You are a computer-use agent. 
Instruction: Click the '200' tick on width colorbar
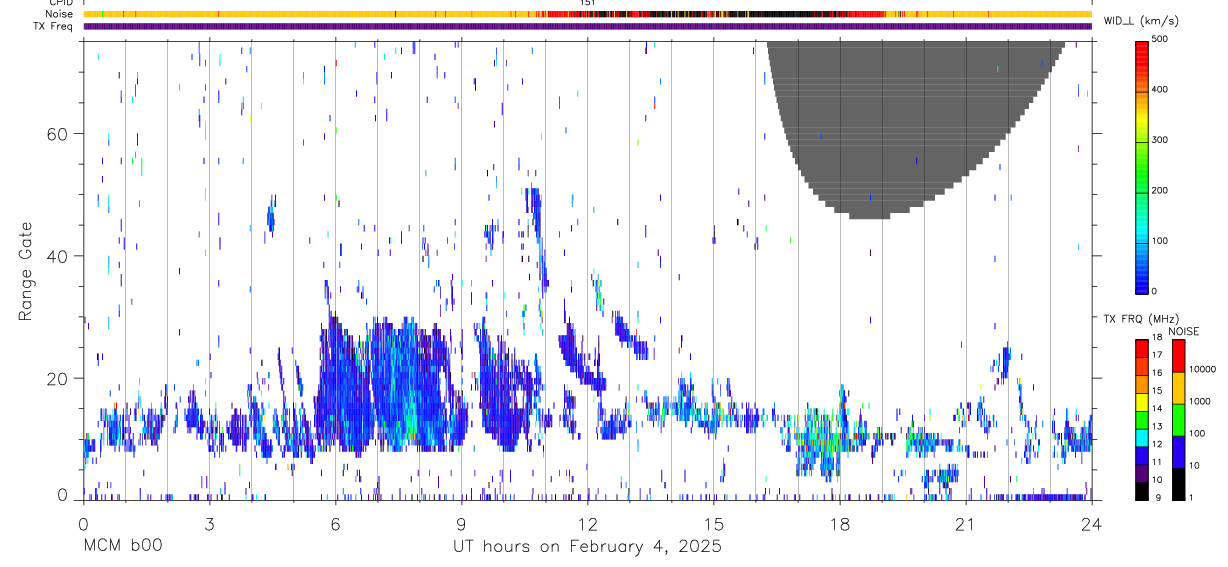coord(1161,191)
